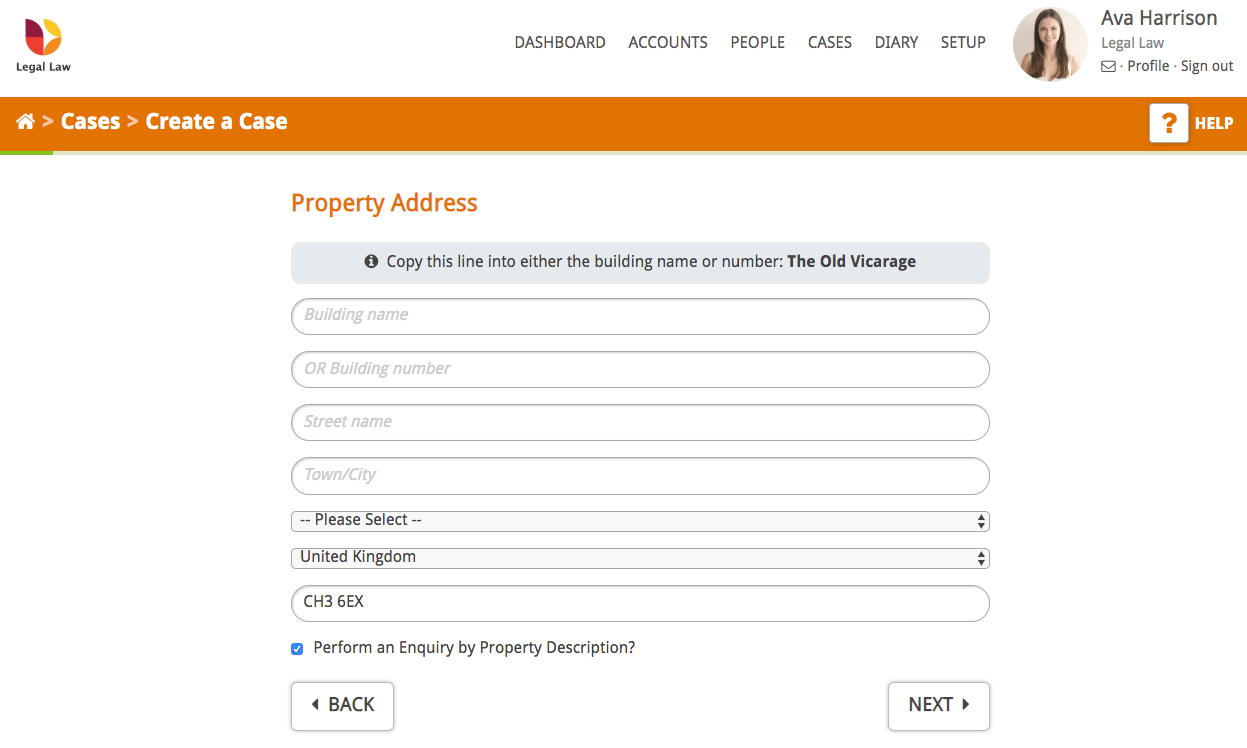Viewport: 1247px width, 748px height.
Task: Open the CASES navigation tab
Action: pyautogui.click(x=829, y=42)
